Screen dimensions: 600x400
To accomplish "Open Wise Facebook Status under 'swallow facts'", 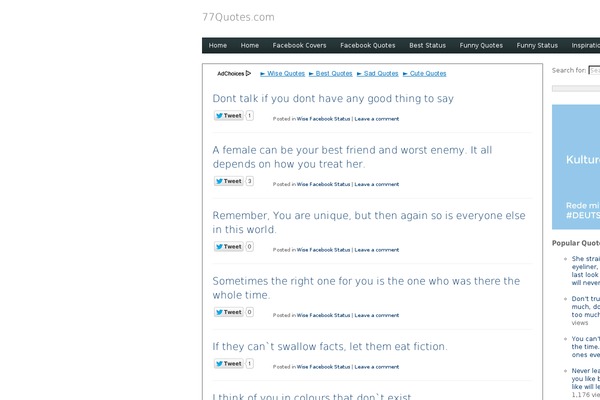I will click(x=323, y=367).
